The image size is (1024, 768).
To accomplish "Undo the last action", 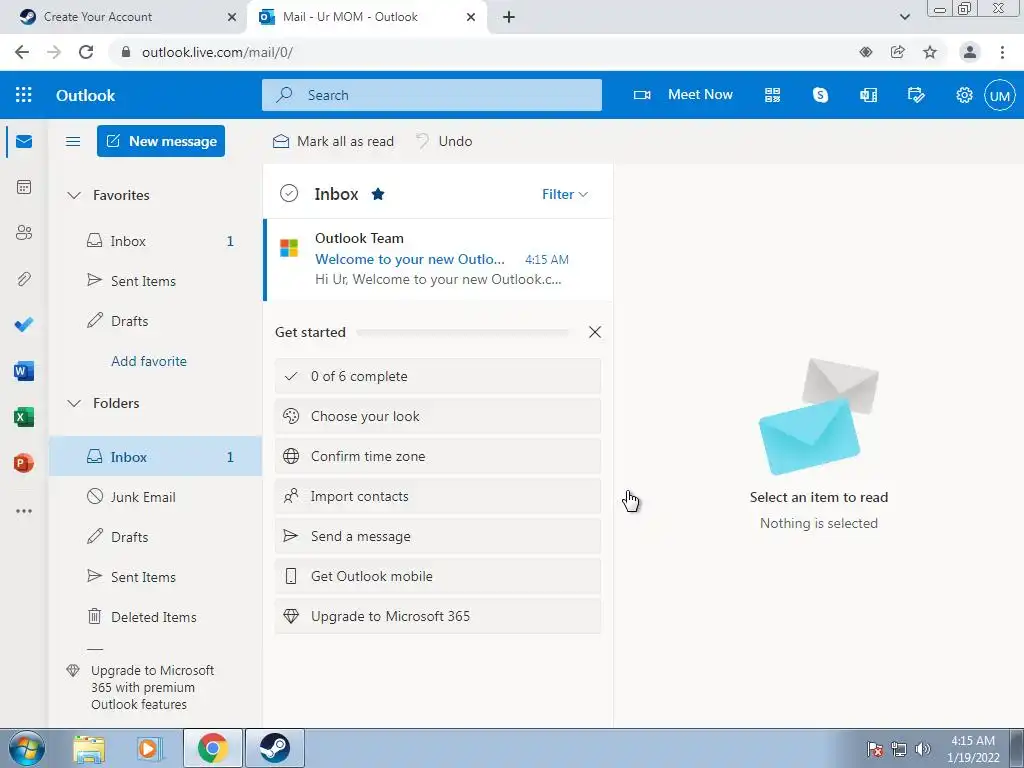I will [444, 141].
